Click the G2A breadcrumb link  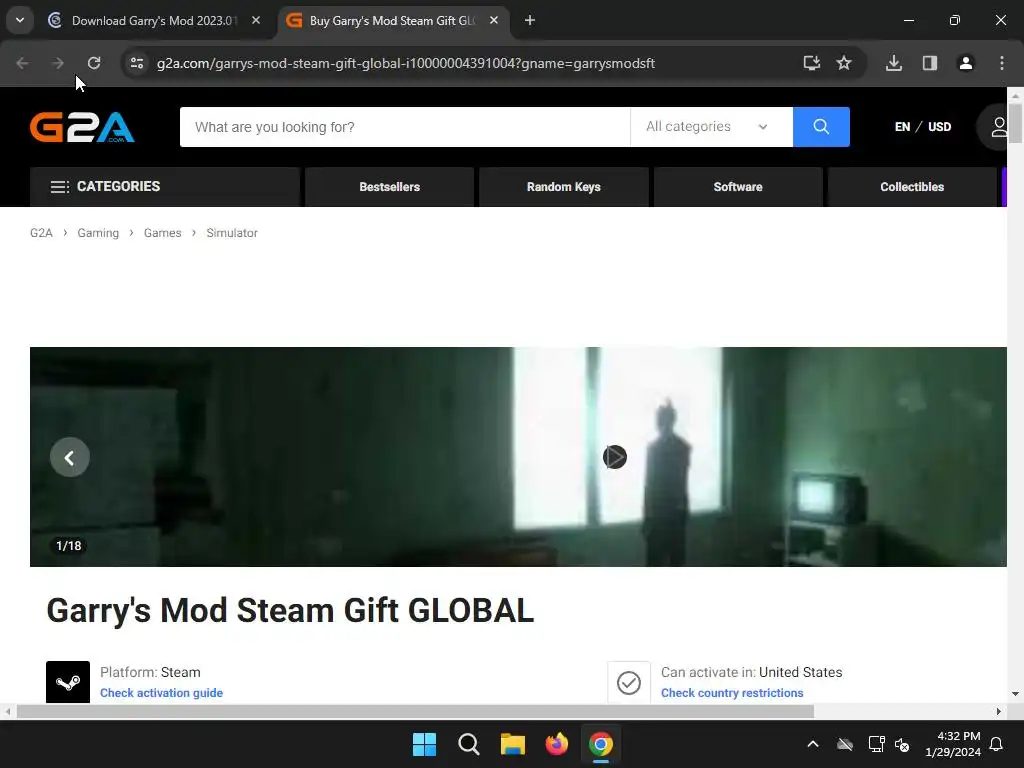(x=41, y=233)
